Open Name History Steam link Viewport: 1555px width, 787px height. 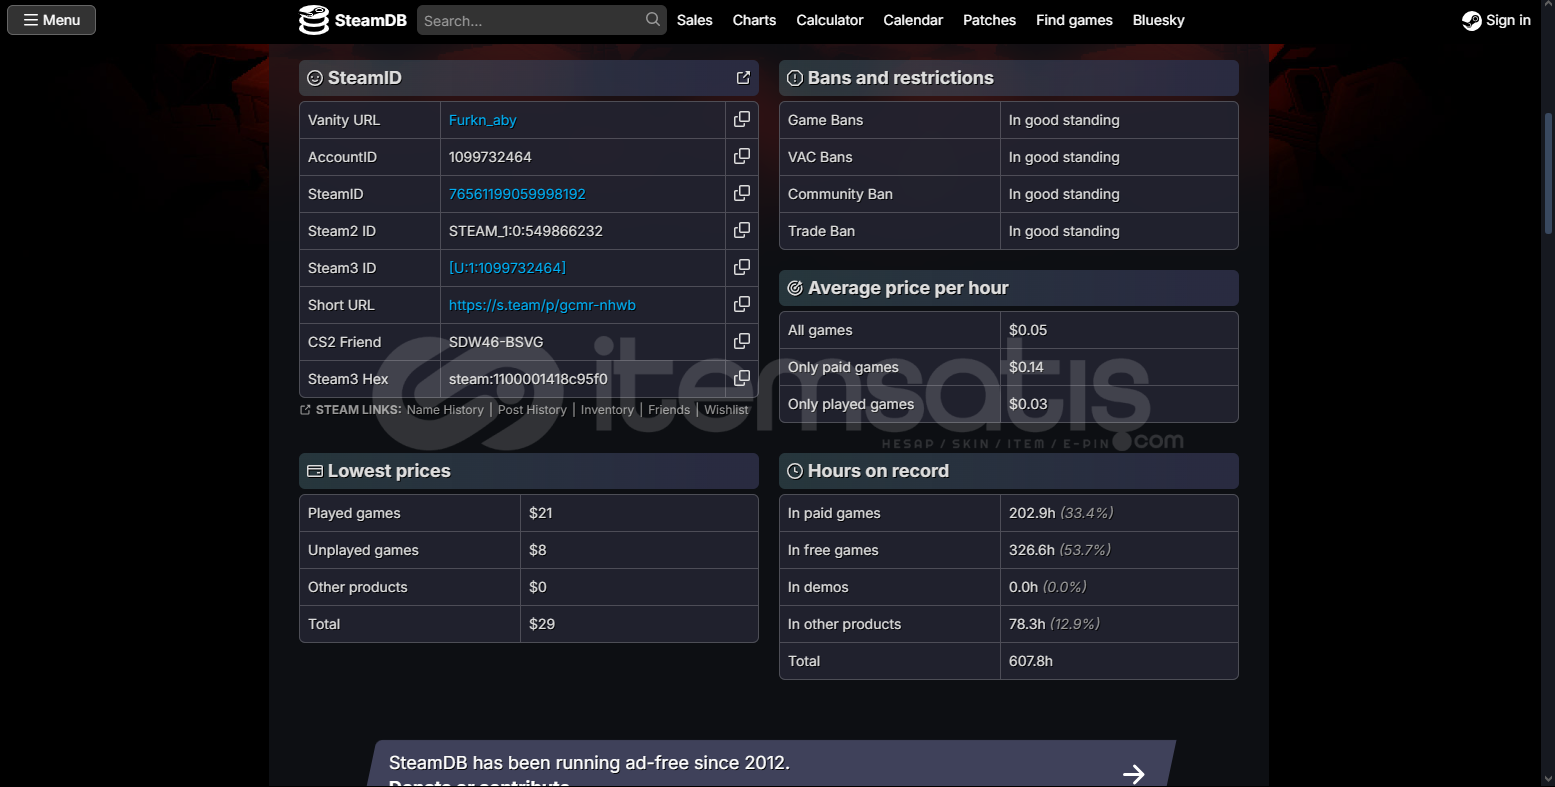click(x=445, y=410)
